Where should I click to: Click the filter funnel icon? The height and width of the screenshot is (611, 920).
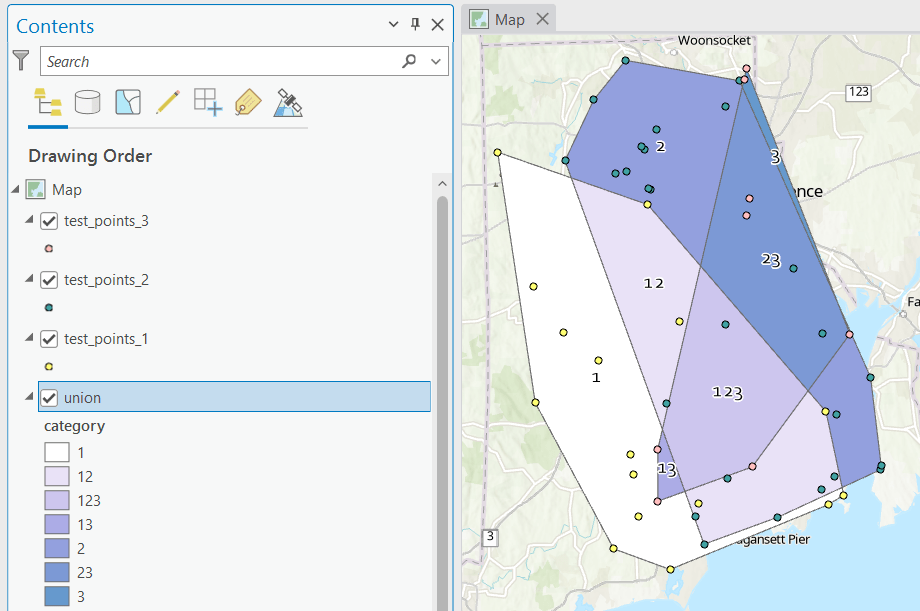click(x=22, y=61)
